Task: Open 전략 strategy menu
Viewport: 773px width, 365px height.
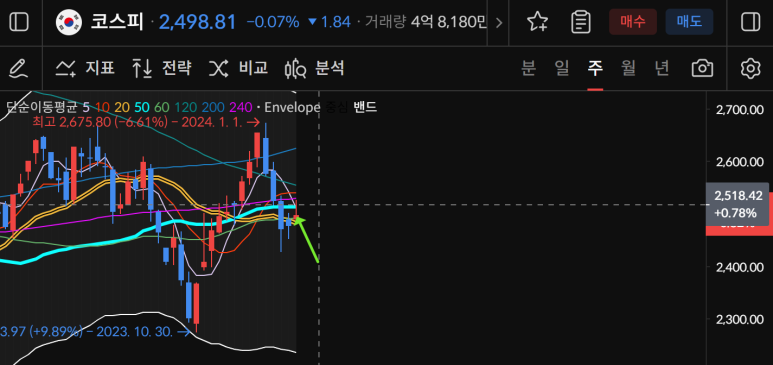Action: [162, 68]
